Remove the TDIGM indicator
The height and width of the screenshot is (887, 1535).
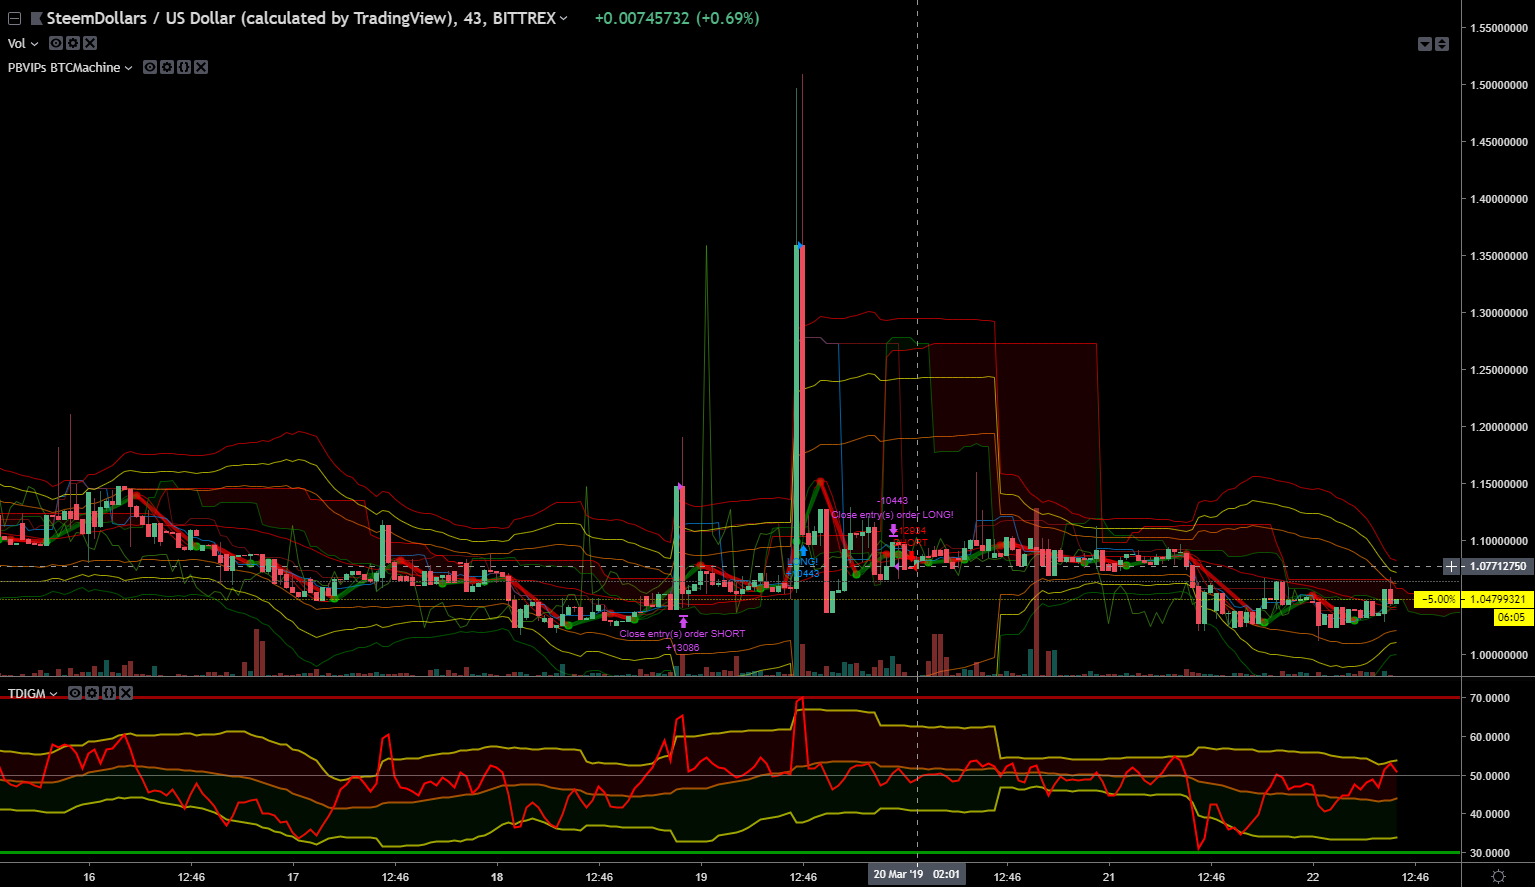point(126,694)
